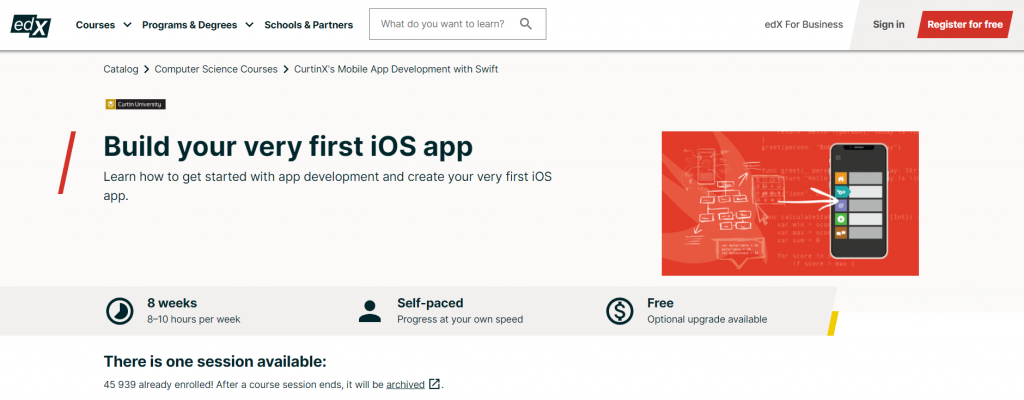Click the external link icon after archived
This screenshot has width=1024, height=400.
coord(434,384)
